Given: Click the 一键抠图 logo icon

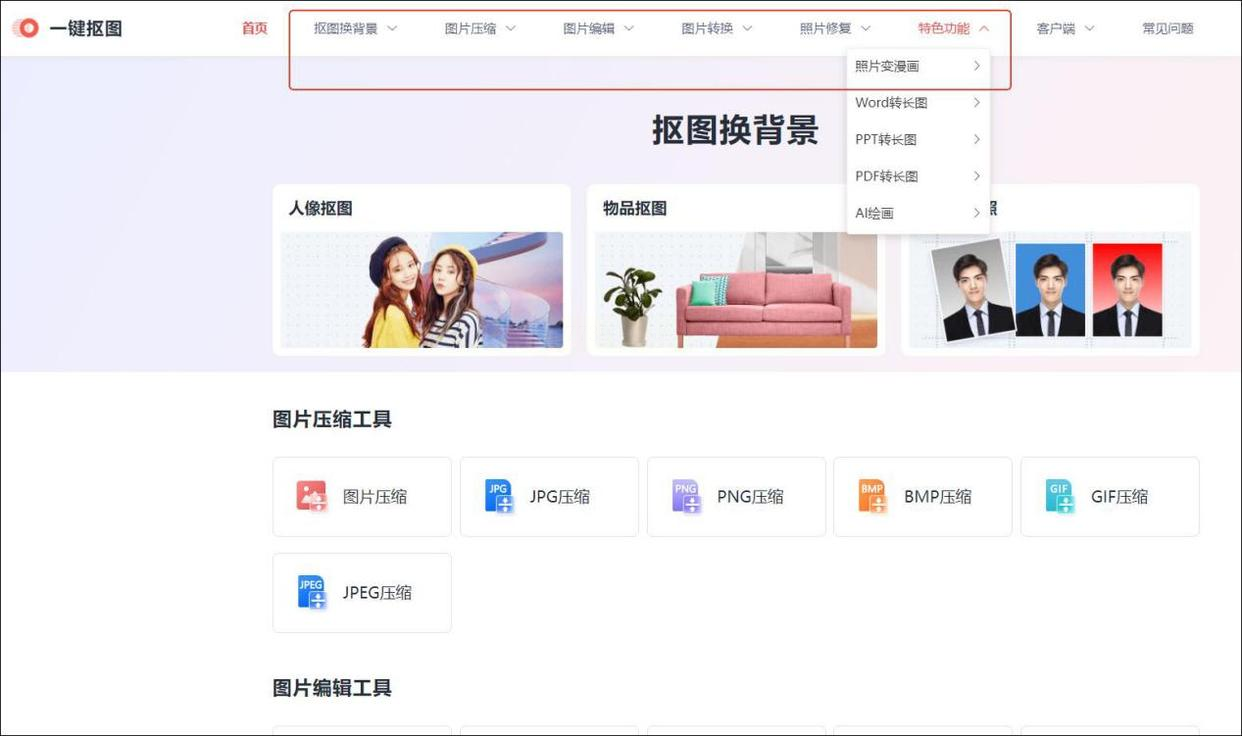Looking at the screenshot, I should click(x=26, y=28).
